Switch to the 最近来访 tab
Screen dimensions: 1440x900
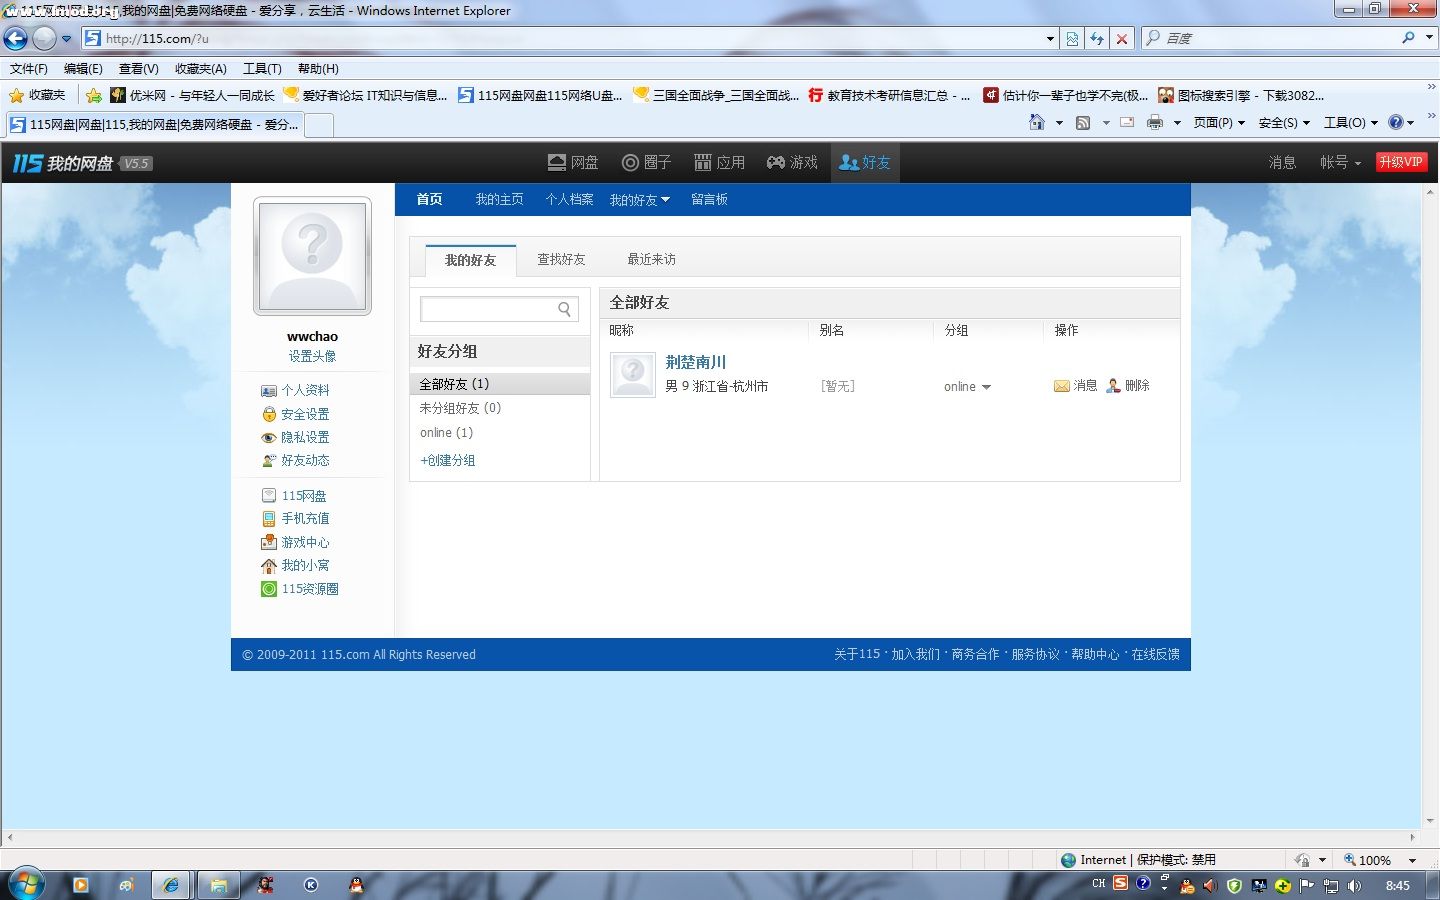coord(651,259)
